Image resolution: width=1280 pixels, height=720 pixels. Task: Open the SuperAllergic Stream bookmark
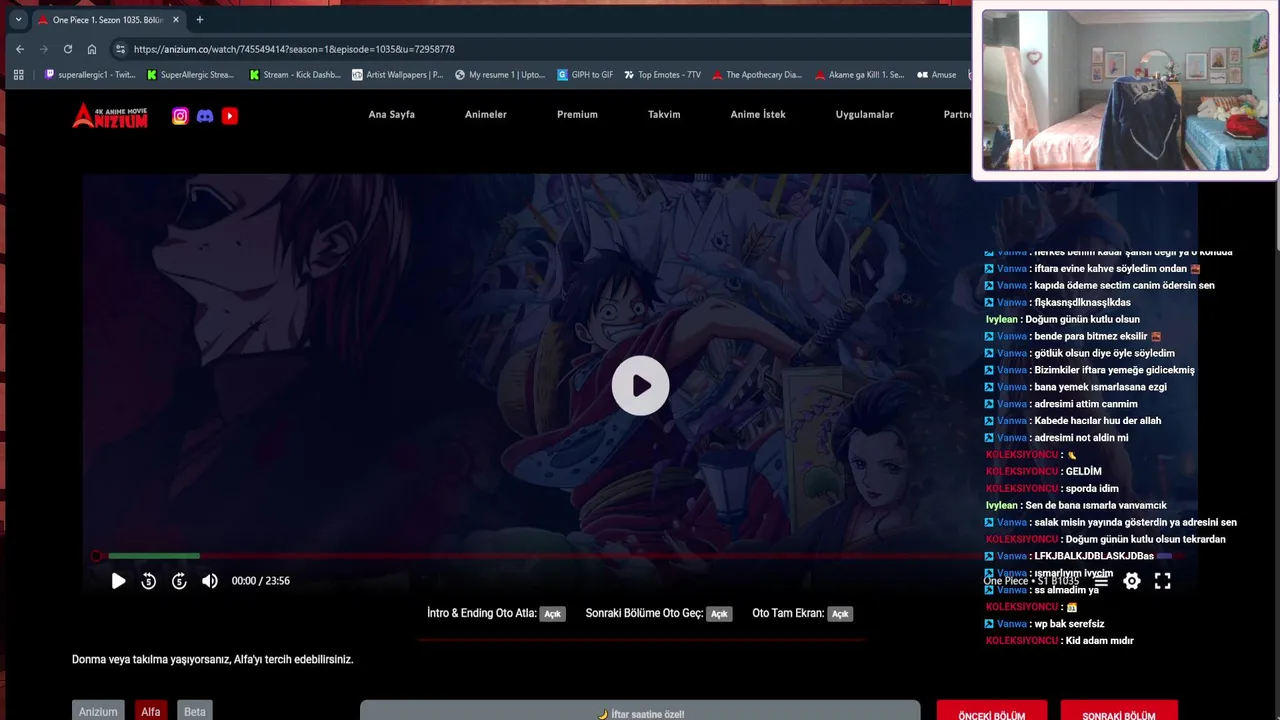(191, 74)
